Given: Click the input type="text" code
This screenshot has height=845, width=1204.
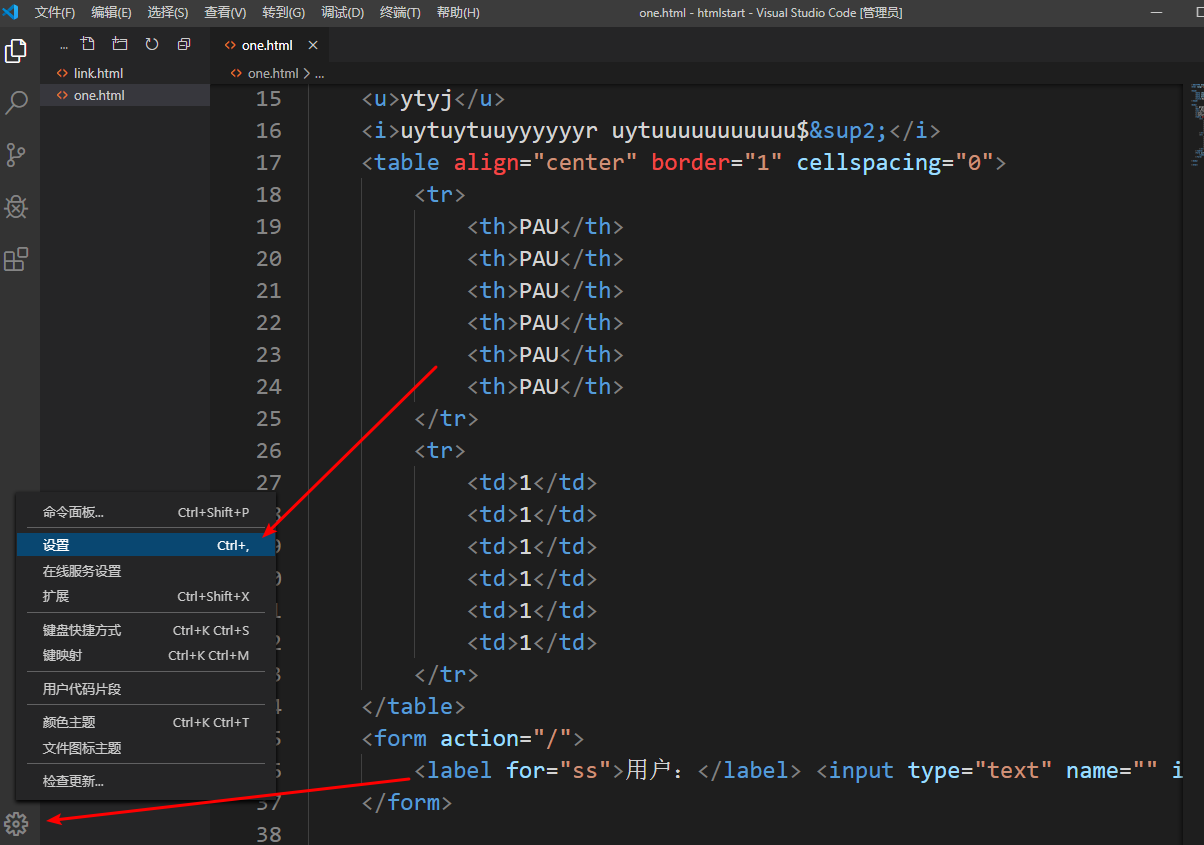Looking at the screenshot, I should [935, 770].
